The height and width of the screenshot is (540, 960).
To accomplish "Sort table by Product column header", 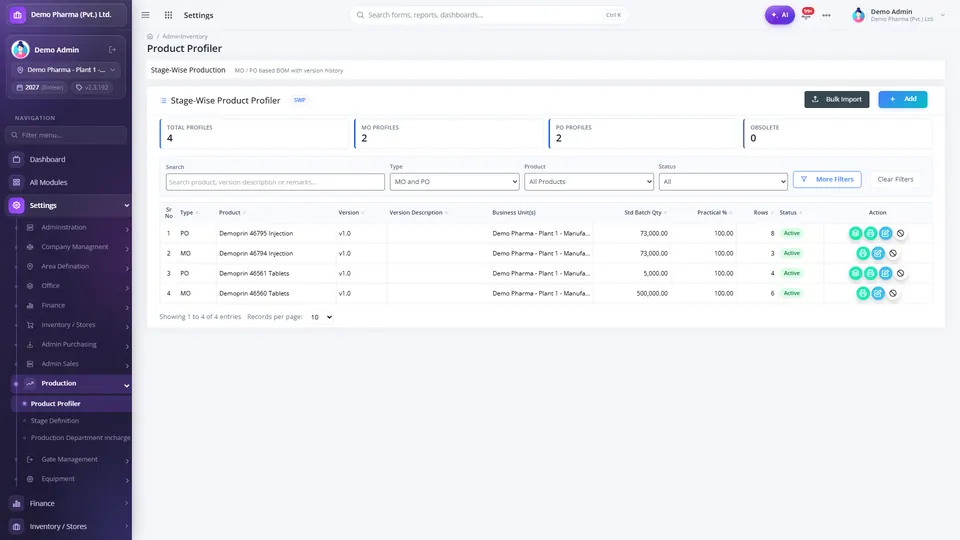I will point(232,212).
